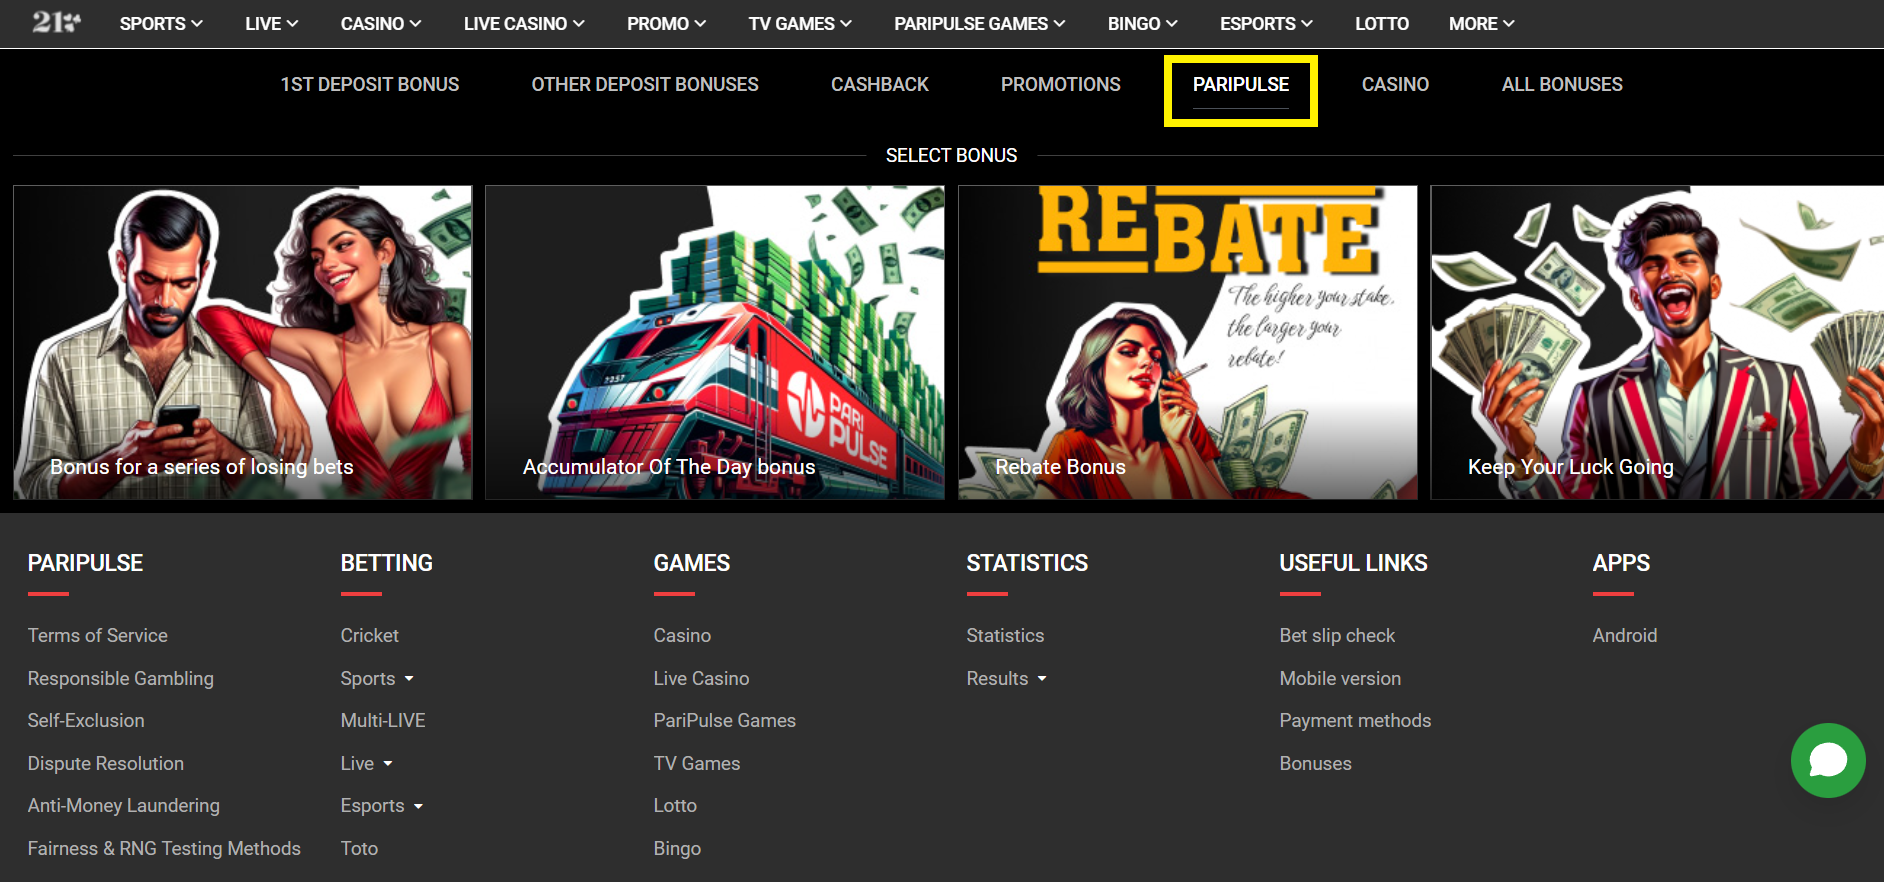Open the Toto footer link
The width and height of the screenshot is (1884, 882).
(359, 849)
